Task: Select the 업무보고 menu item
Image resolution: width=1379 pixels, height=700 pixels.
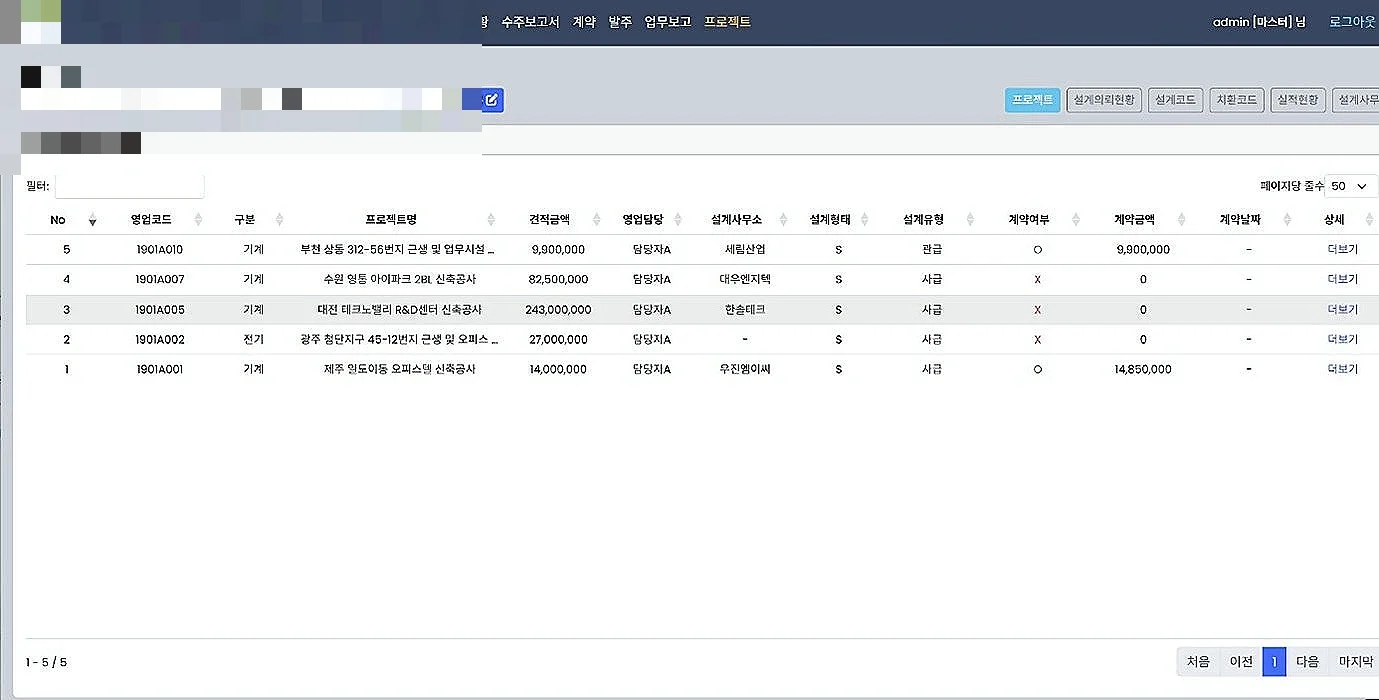Action: (667, 20)
